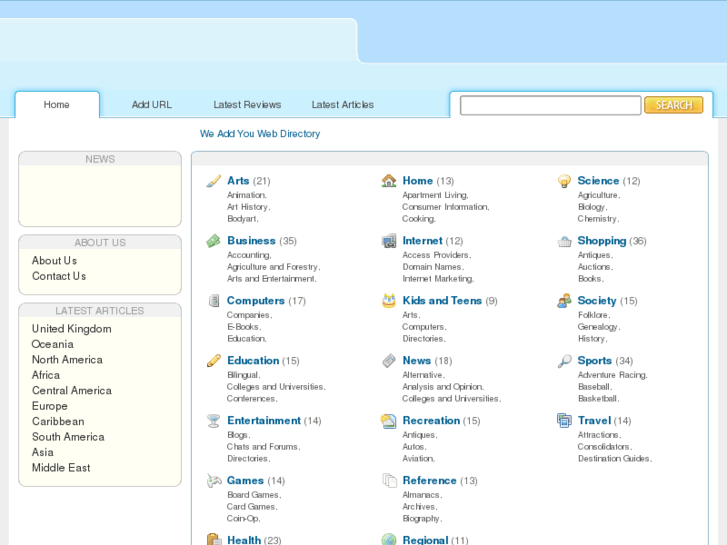The width and height of the screenshot is (727, 545).
Task: Open the Caribbean article link
Action: tap(58, 421)
